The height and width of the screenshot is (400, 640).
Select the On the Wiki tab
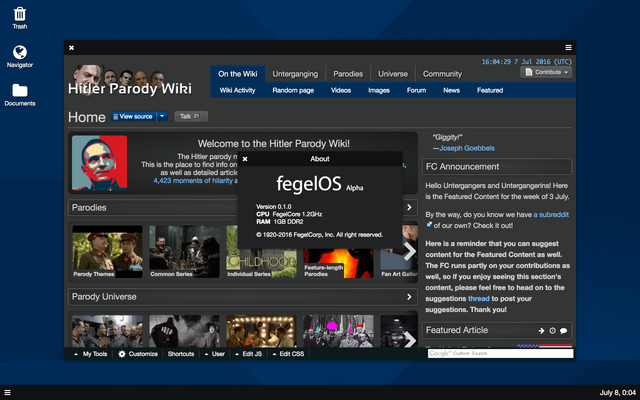click(x=238, y=74)
